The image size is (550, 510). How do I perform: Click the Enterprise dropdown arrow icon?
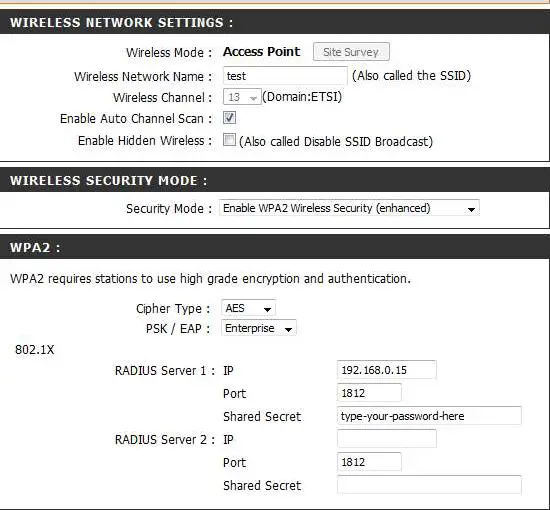pyautogui.click(x=288, y=329)
